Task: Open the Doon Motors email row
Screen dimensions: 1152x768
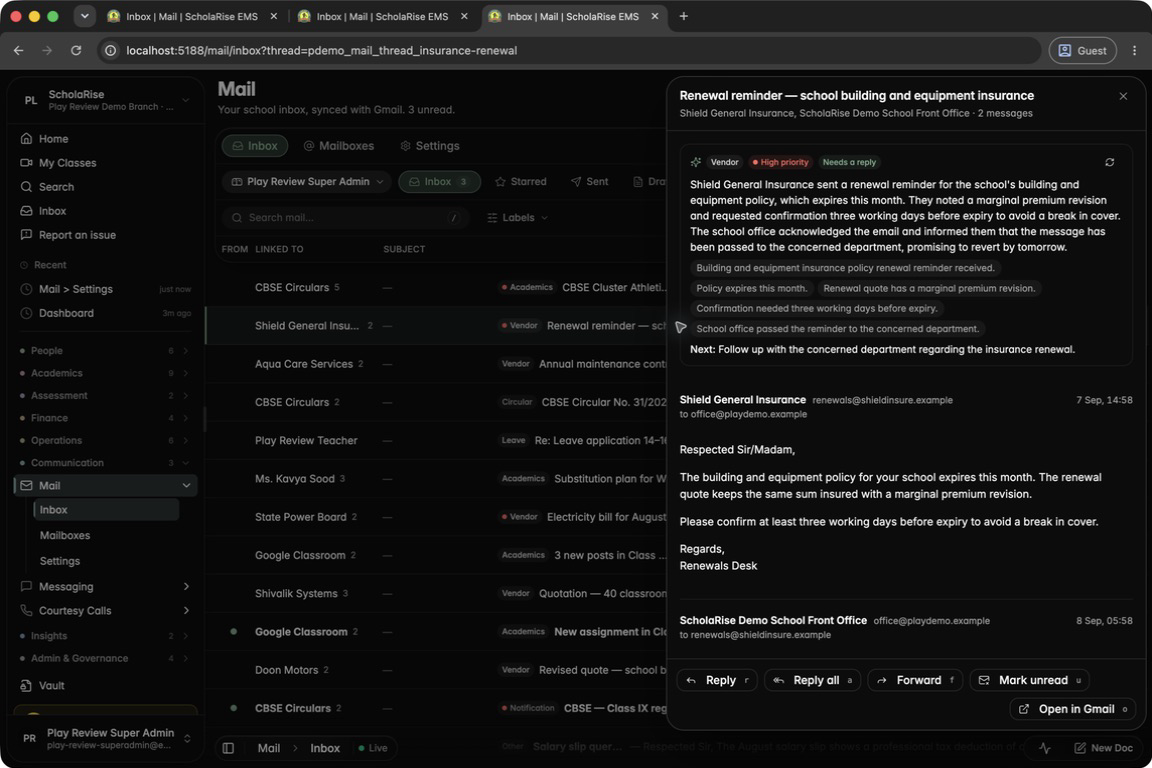Action: [x=438, y=670]
